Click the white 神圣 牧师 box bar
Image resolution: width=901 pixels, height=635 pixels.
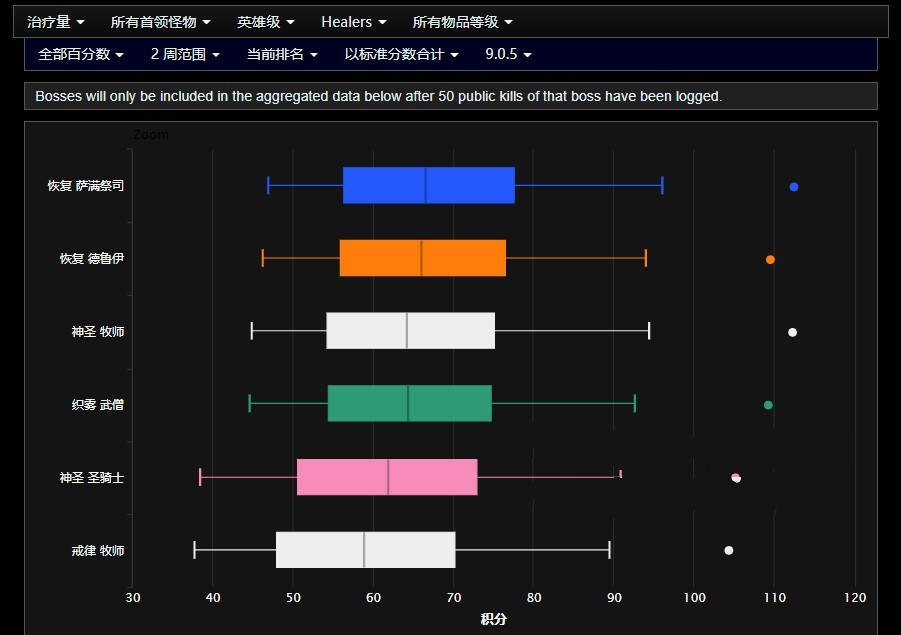click(410, 330)
